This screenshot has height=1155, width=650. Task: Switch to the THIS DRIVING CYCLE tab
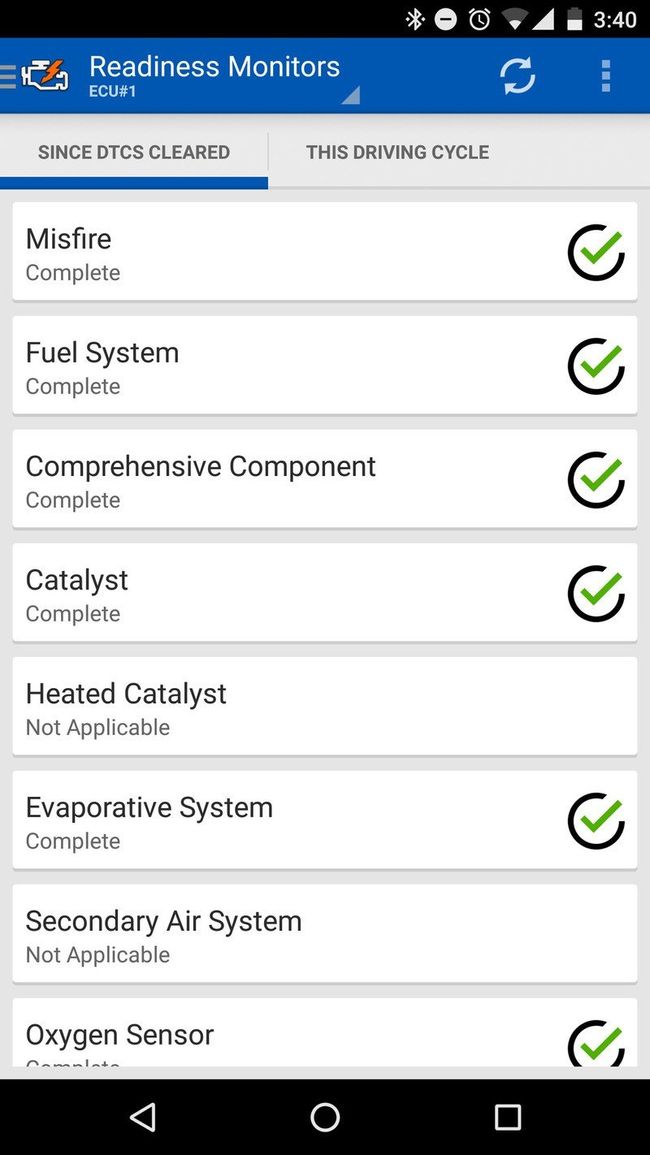397,152
